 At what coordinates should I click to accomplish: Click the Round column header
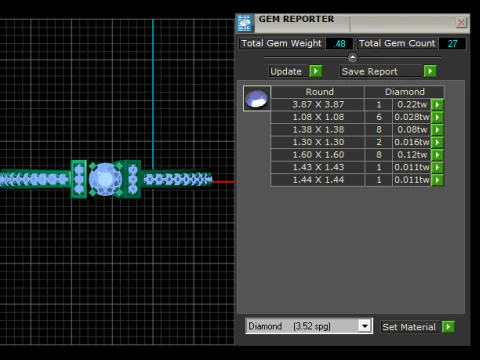(318, 92)
